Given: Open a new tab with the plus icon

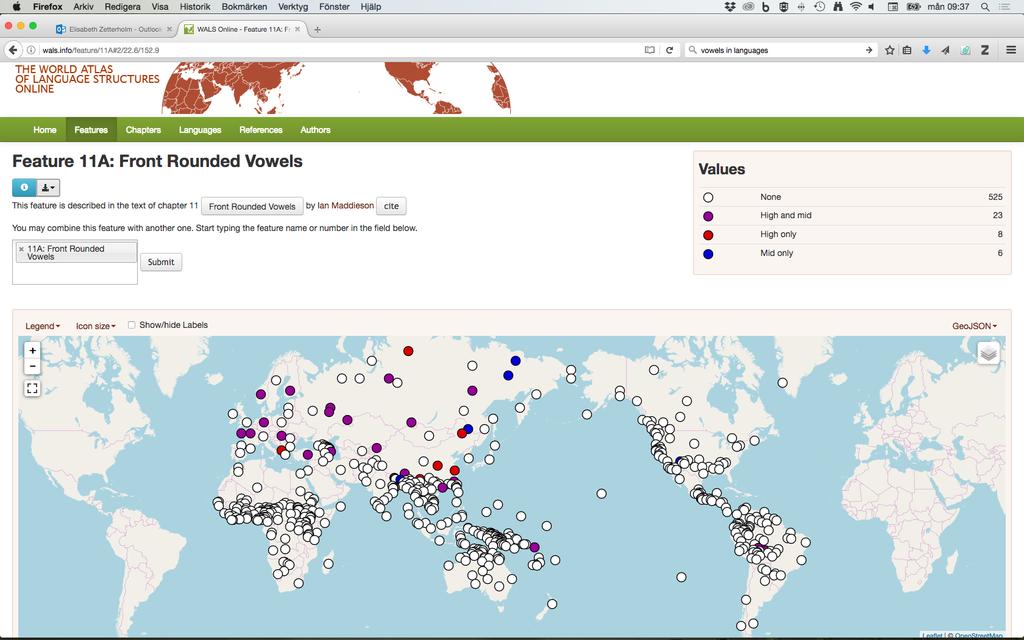Looking at the screenshot, I should click(x=317, y=29).
